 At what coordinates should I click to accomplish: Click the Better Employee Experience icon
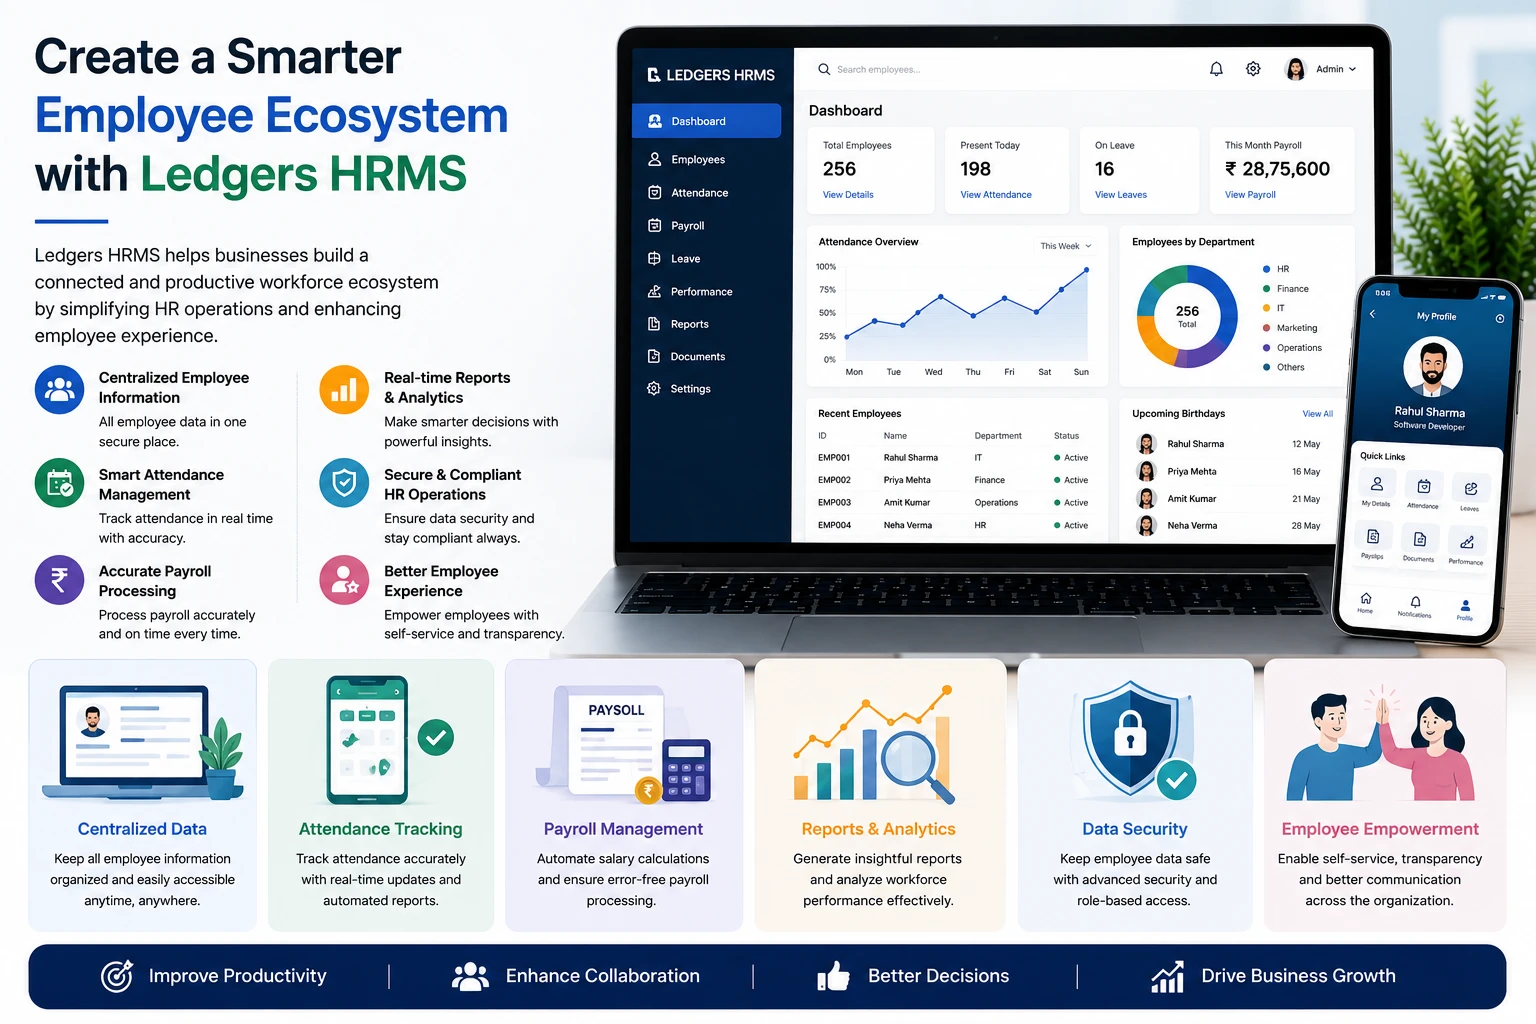344,580
